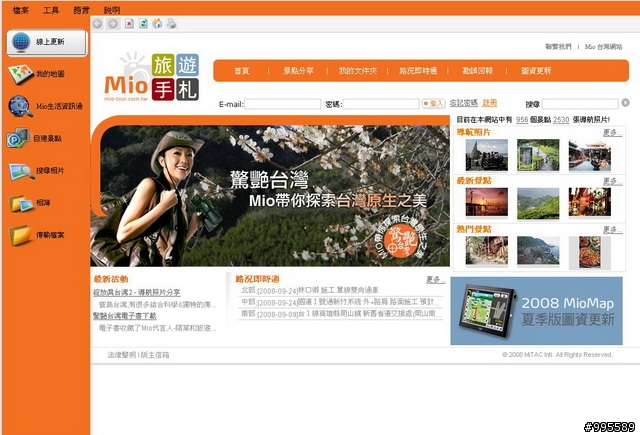Click the Mio 旅遊手札 logo
Viewport: 640px width, 435px height.
click(151, 78)
